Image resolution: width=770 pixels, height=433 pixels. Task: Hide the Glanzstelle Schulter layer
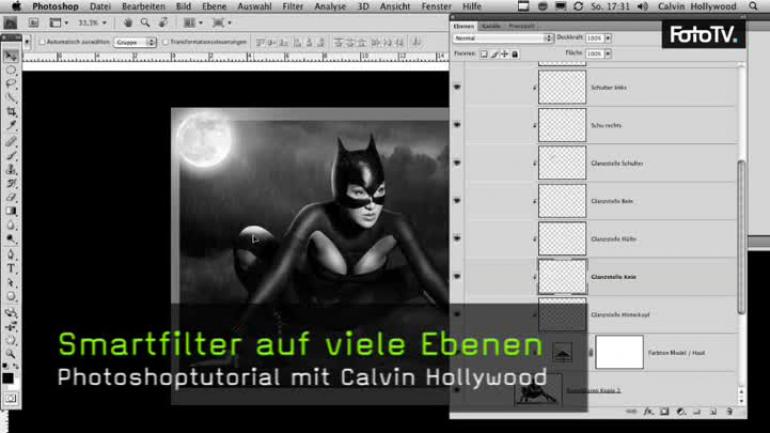pyautogui.click(x=457, y=162)
